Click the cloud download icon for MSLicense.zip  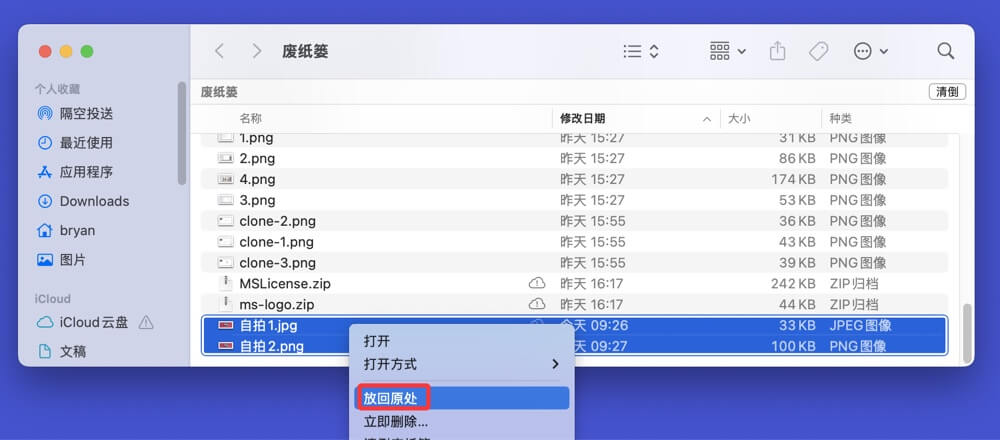[537, 284]
